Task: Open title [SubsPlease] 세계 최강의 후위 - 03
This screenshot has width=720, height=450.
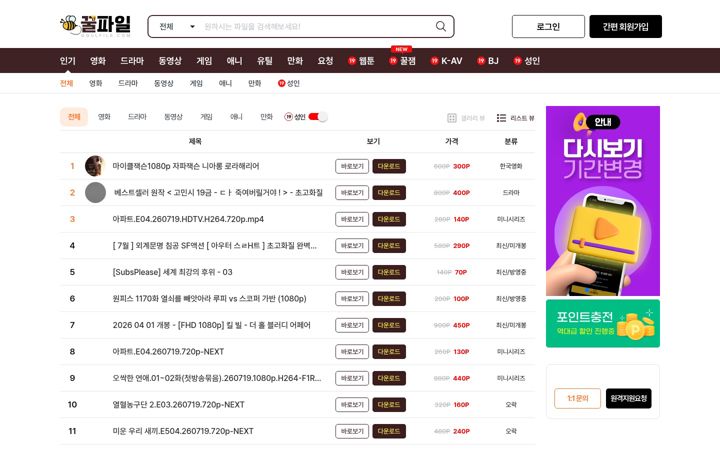Action: (173, 272)
